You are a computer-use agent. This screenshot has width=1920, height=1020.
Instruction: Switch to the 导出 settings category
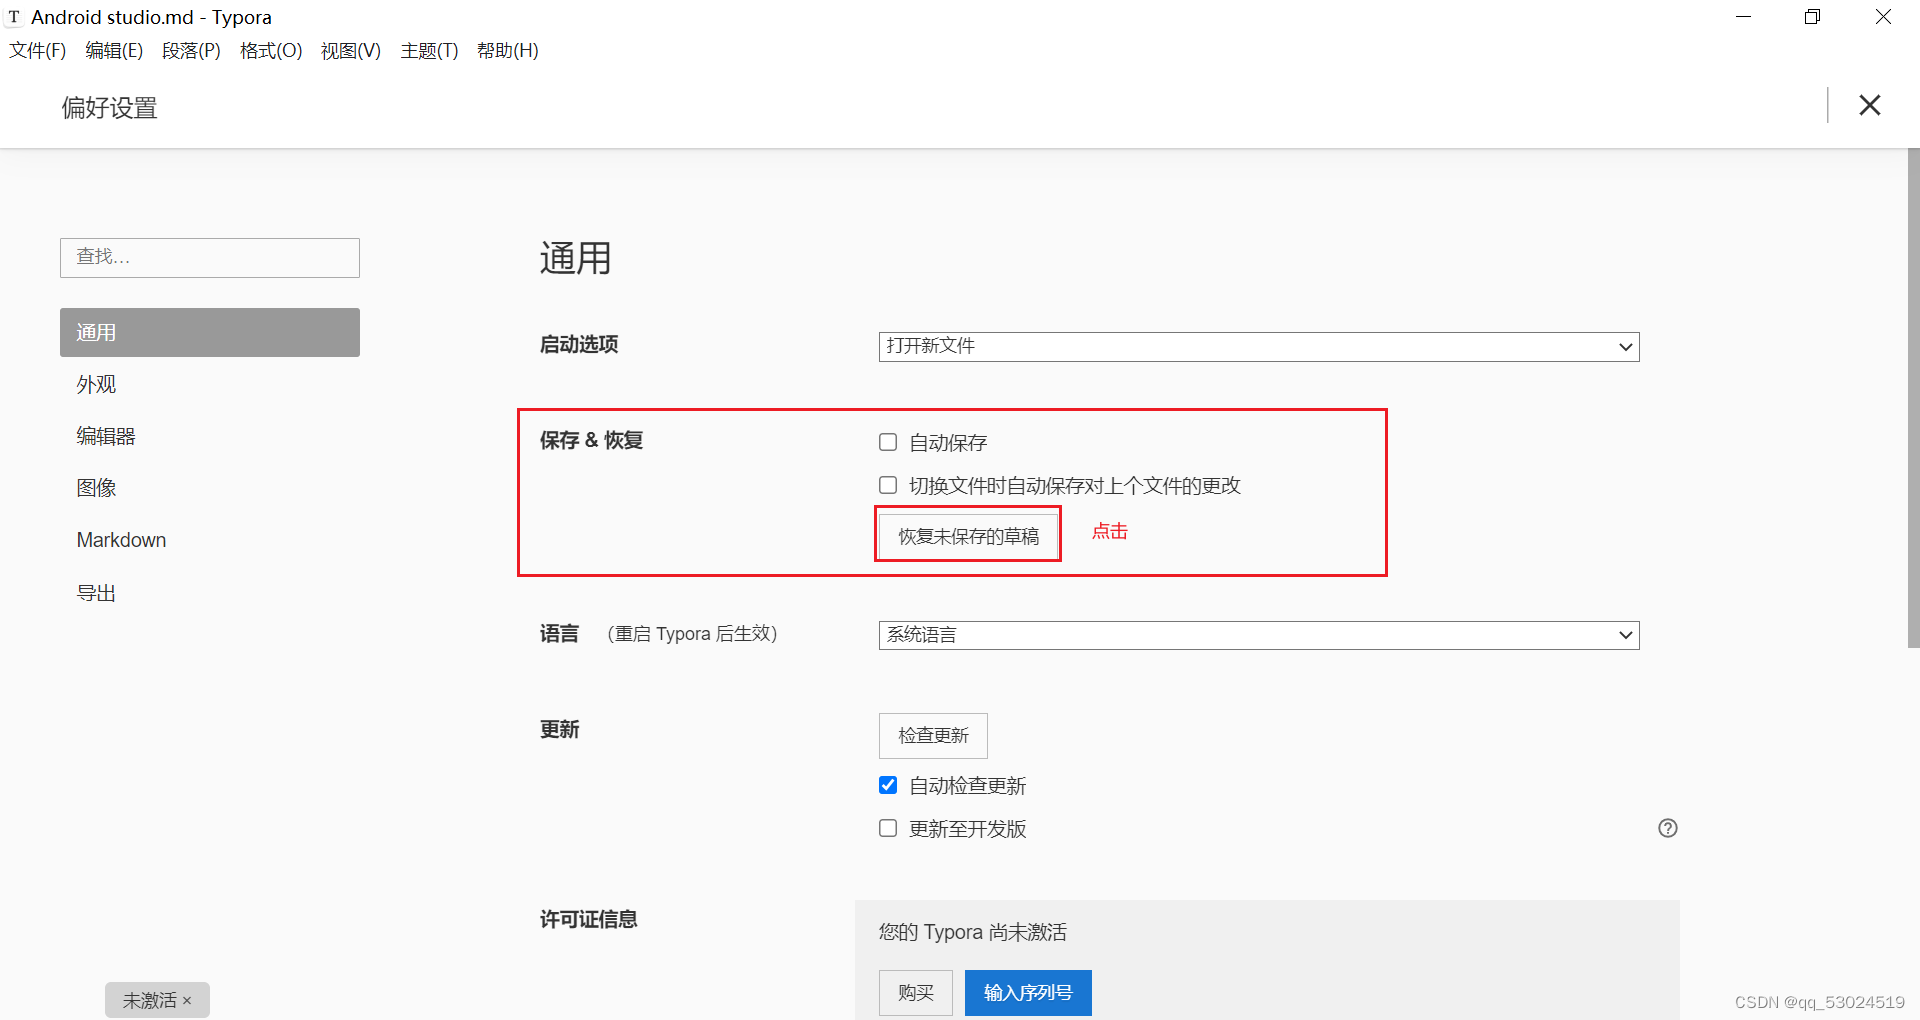pyautogui.click(x=210, y=593)
